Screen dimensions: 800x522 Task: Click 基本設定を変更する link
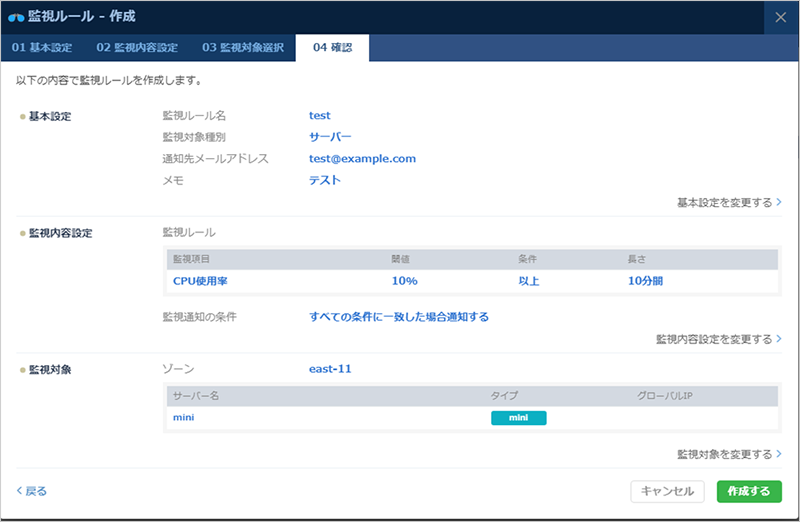tap(728, 202)
